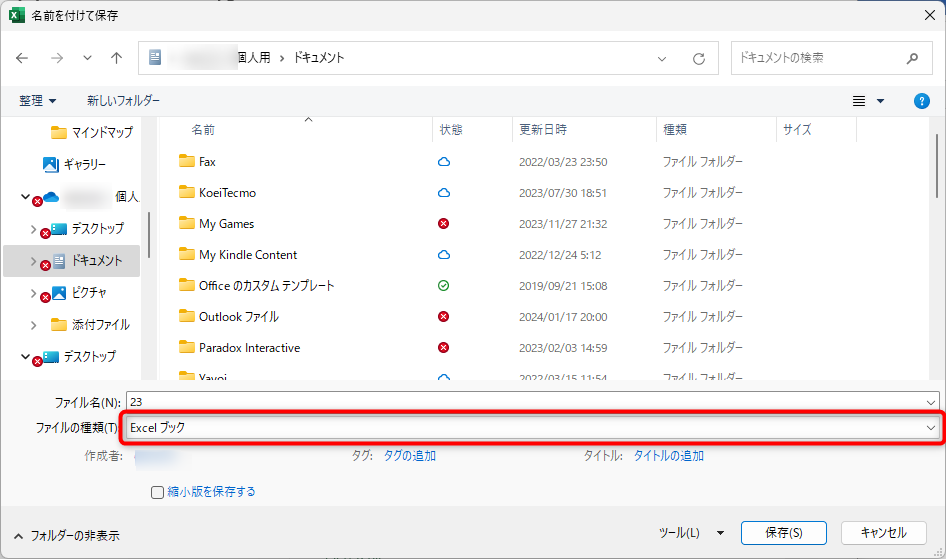Click cloud status icon for My Kindle Content
Image resolution: width=946 pixels, height=559 pixels.
pos(443,255)
